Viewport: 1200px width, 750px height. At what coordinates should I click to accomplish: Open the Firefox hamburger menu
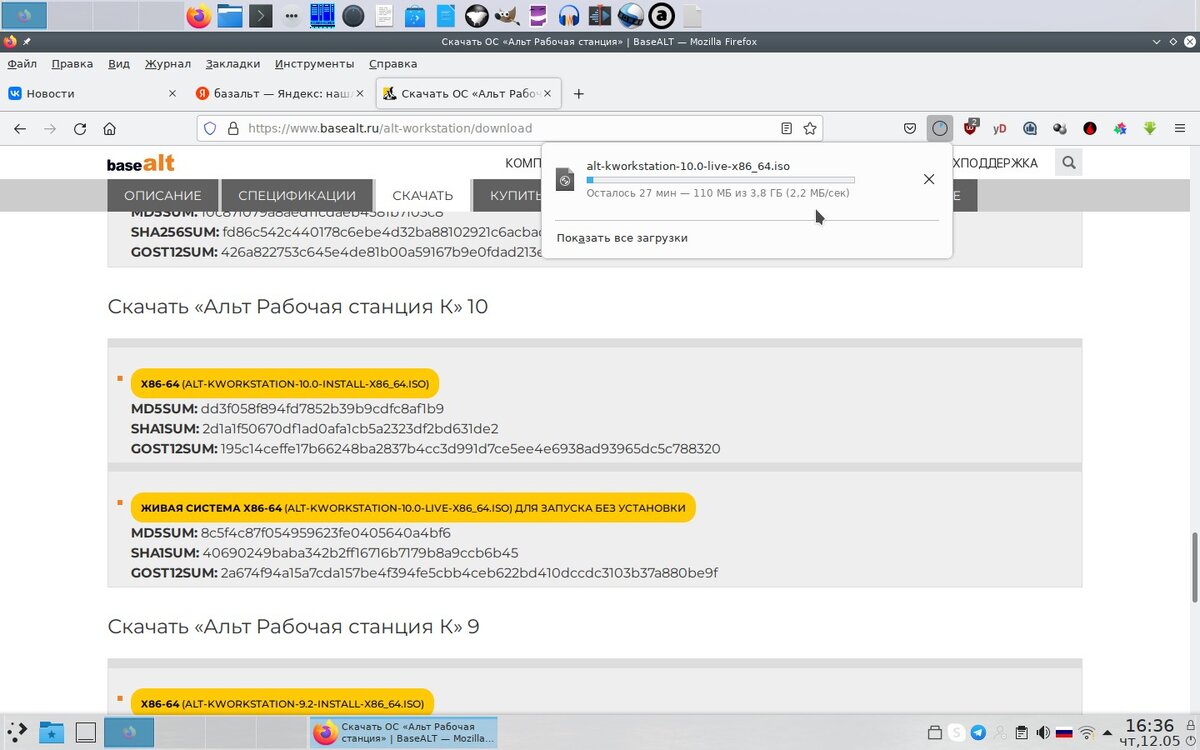[1179, 128]
